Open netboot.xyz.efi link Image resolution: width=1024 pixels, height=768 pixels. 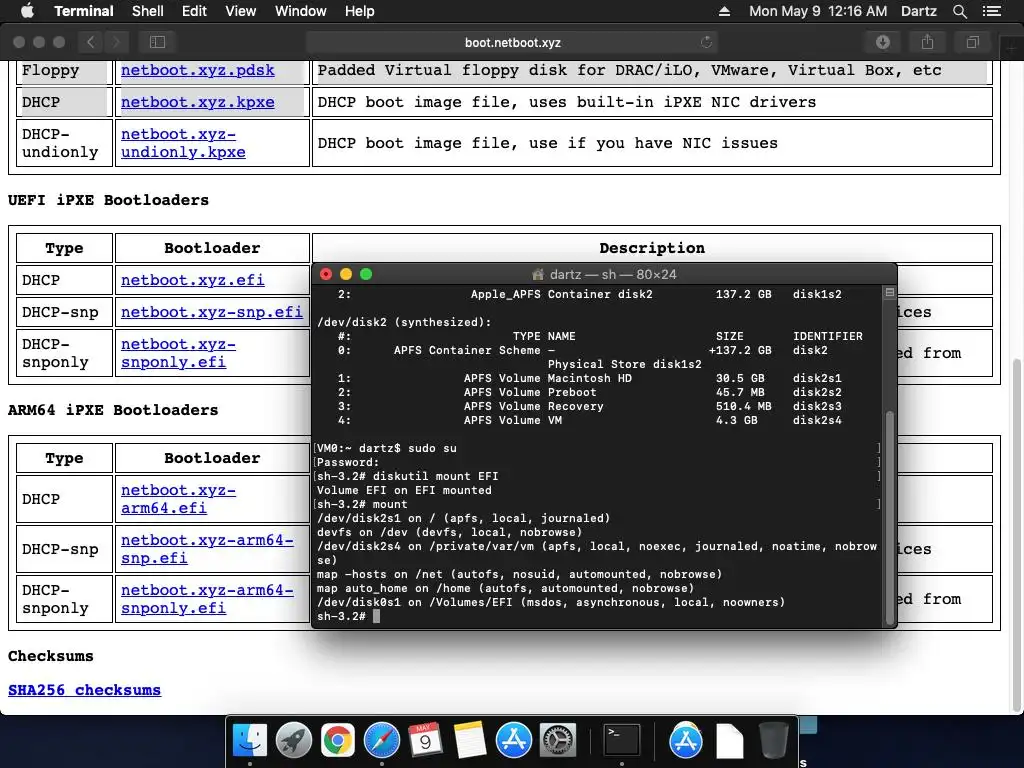193,280
